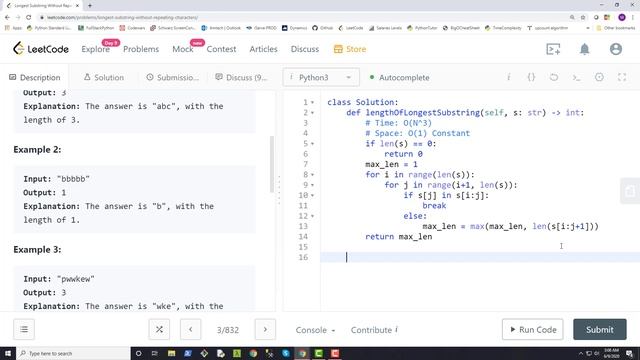Toggle editor fullscreen icon
This screenshot has width=640, height=360.
pyautogui.click(x=622, y=77)
